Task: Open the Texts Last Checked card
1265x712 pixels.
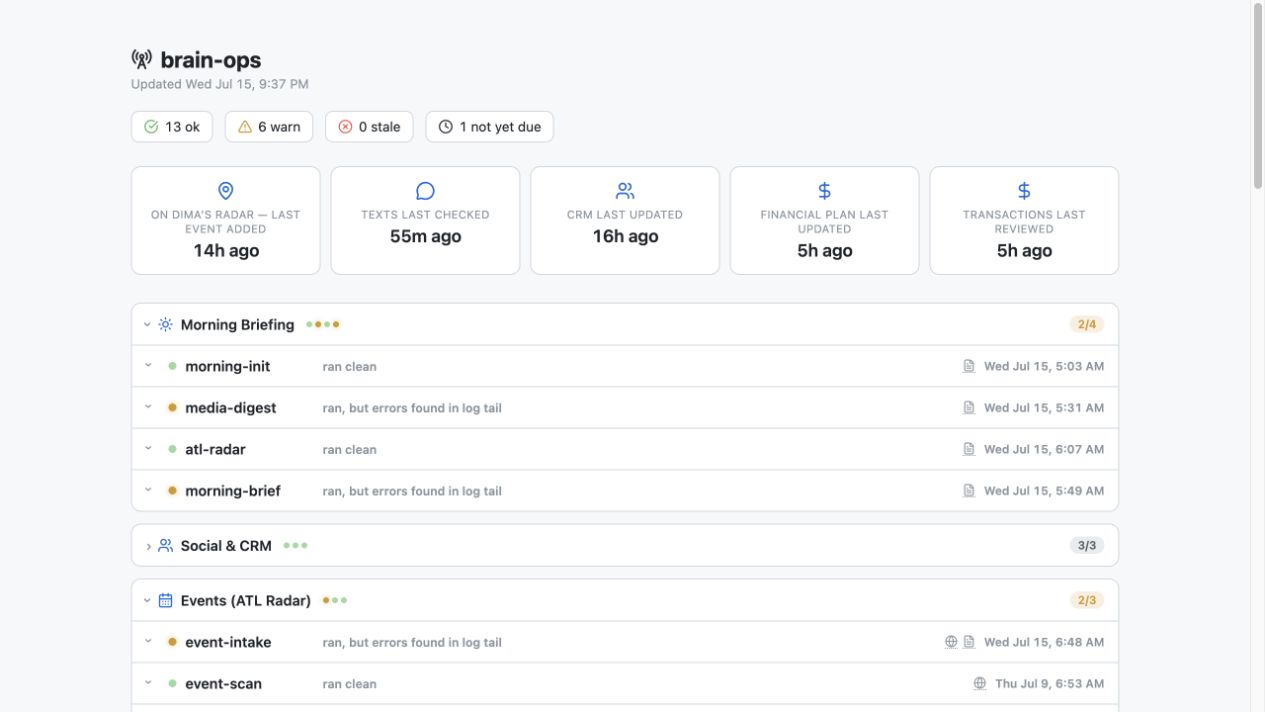Action: pos(425,220)
